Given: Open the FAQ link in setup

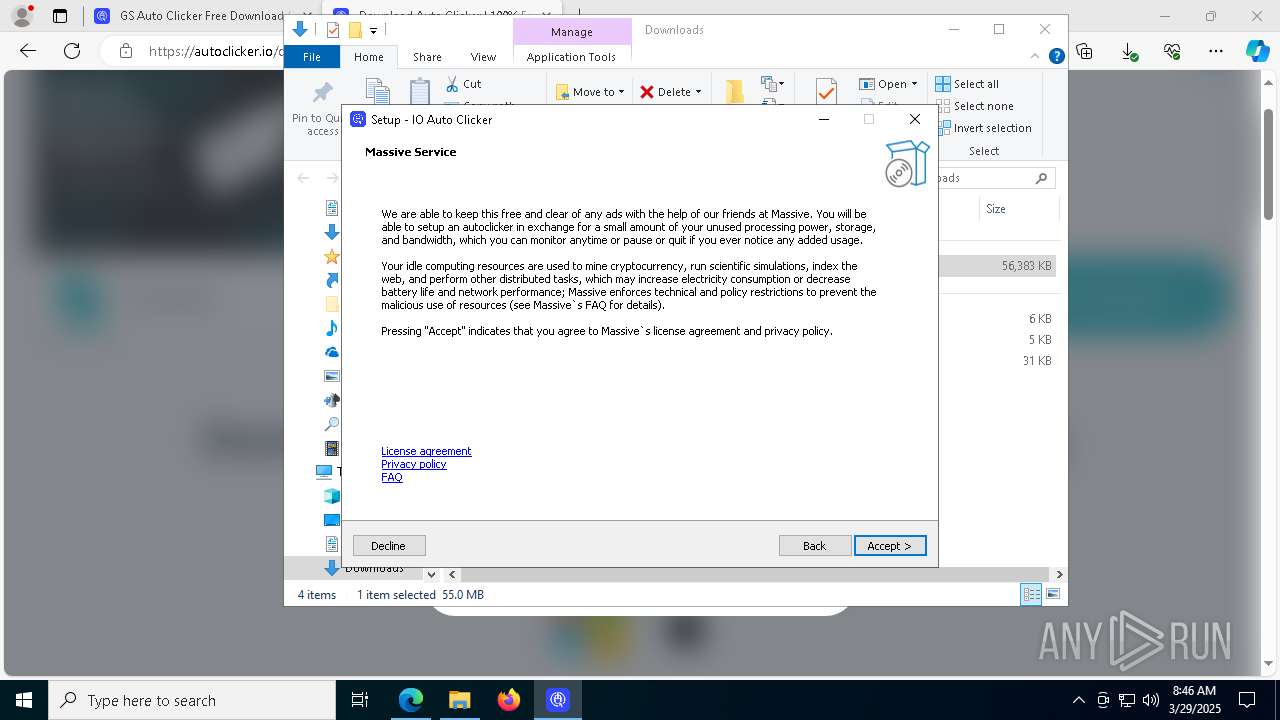Looking at the screenshot, I should tap(392, 477).
